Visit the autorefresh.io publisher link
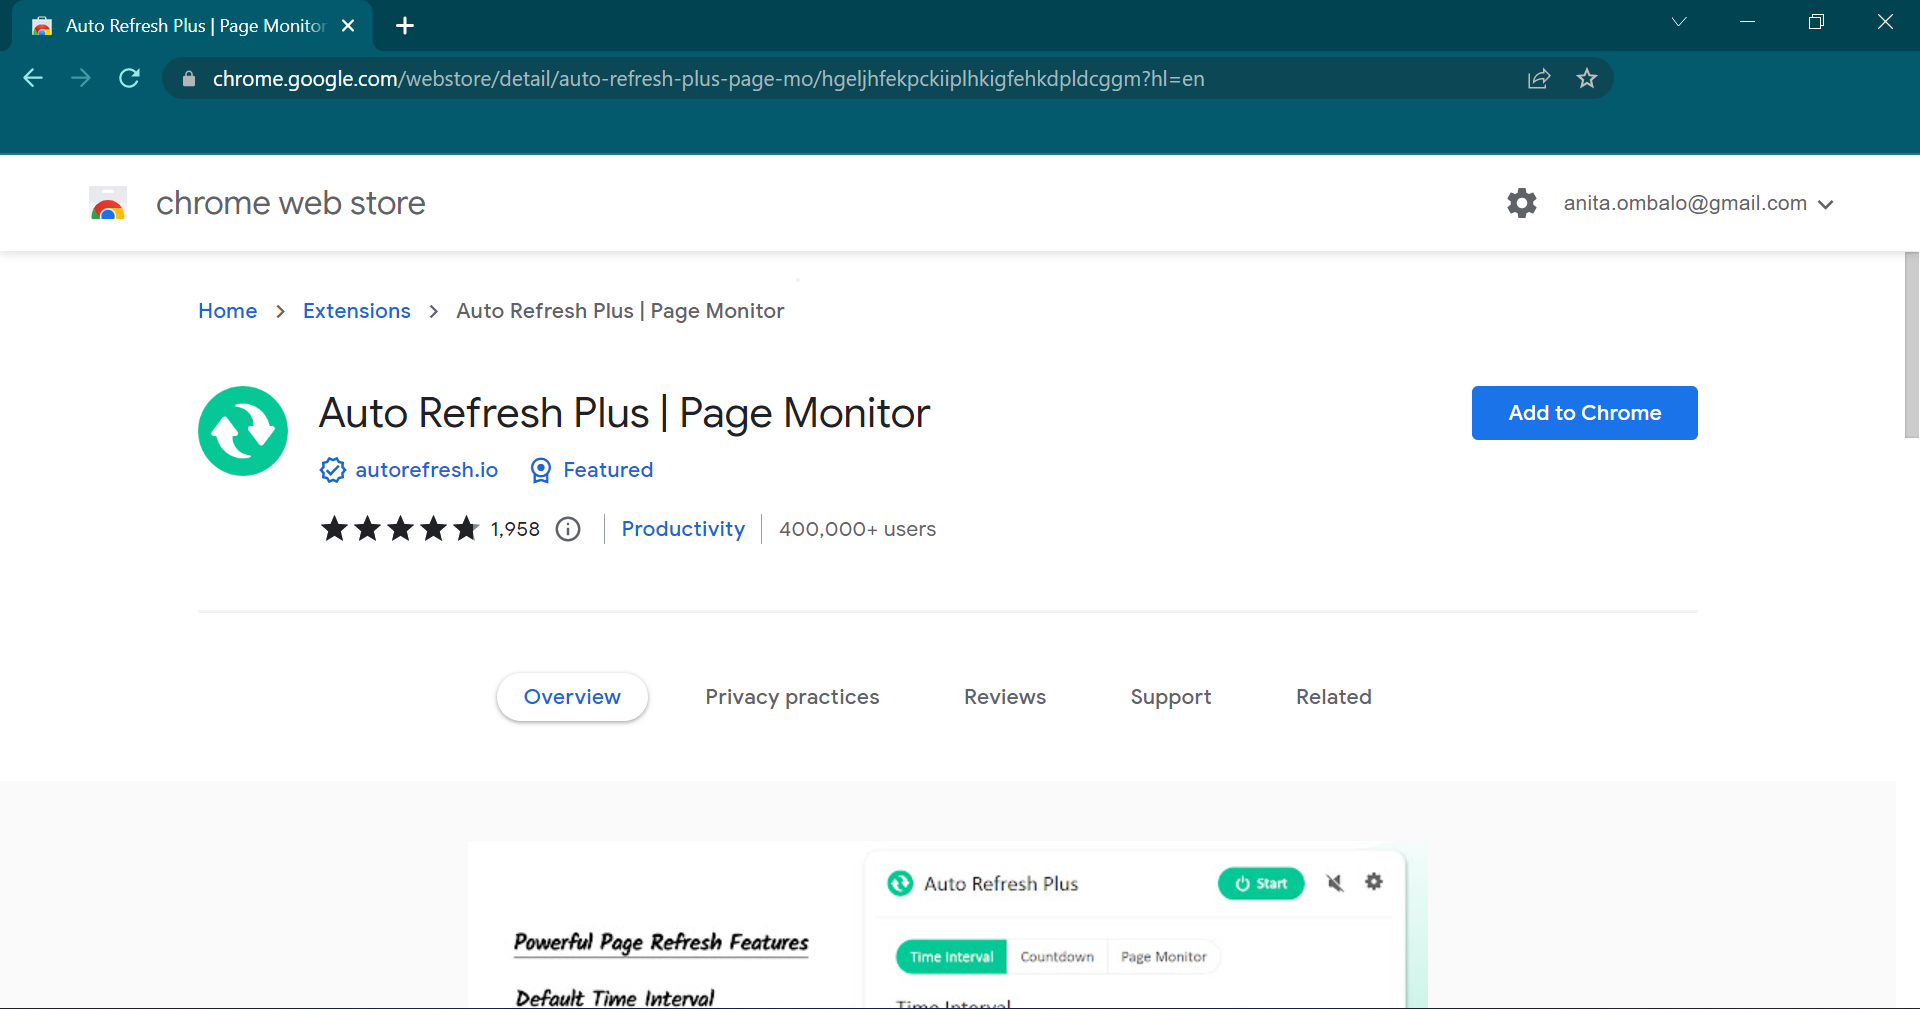The width and height of the screenshot is (1920, 1009). 427,470
